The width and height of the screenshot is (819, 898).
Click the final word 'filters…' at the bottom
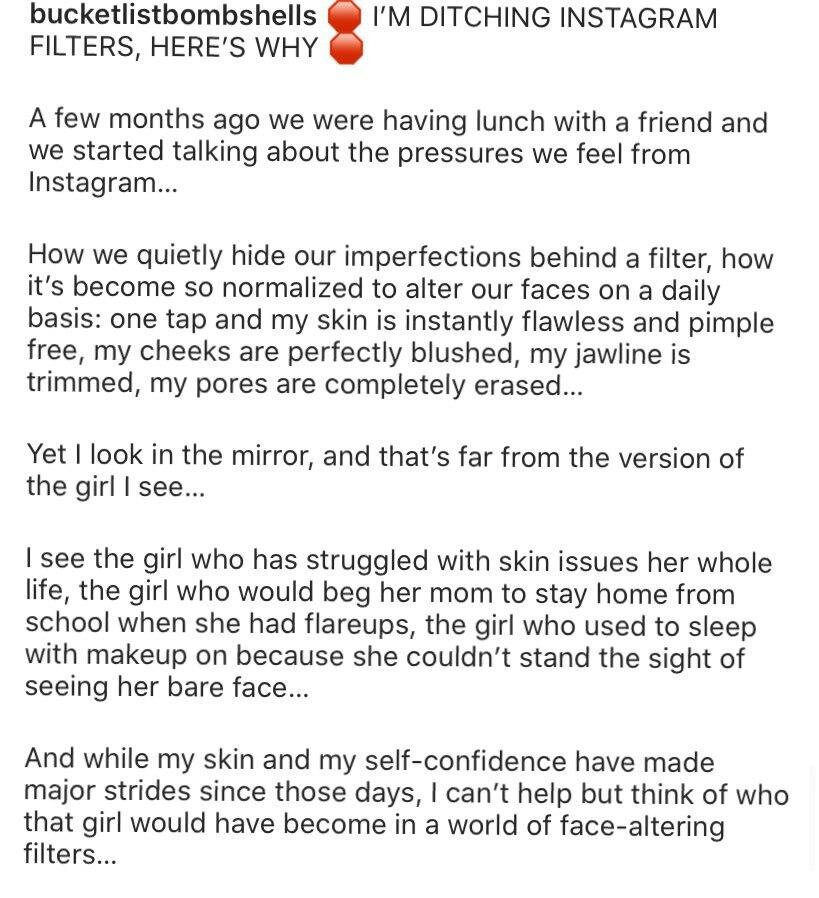(x=70, y=854)
